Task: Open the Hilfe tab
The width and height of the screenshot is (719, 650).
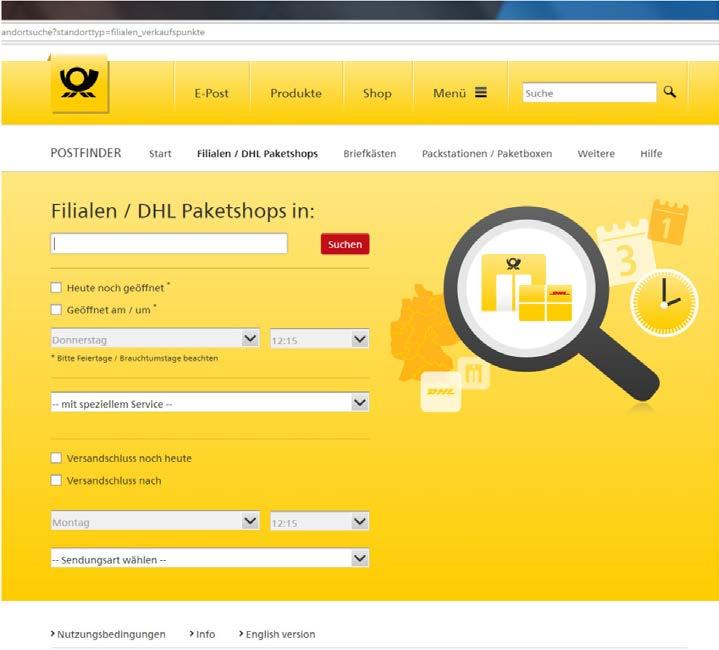Action: coord(651,154)
